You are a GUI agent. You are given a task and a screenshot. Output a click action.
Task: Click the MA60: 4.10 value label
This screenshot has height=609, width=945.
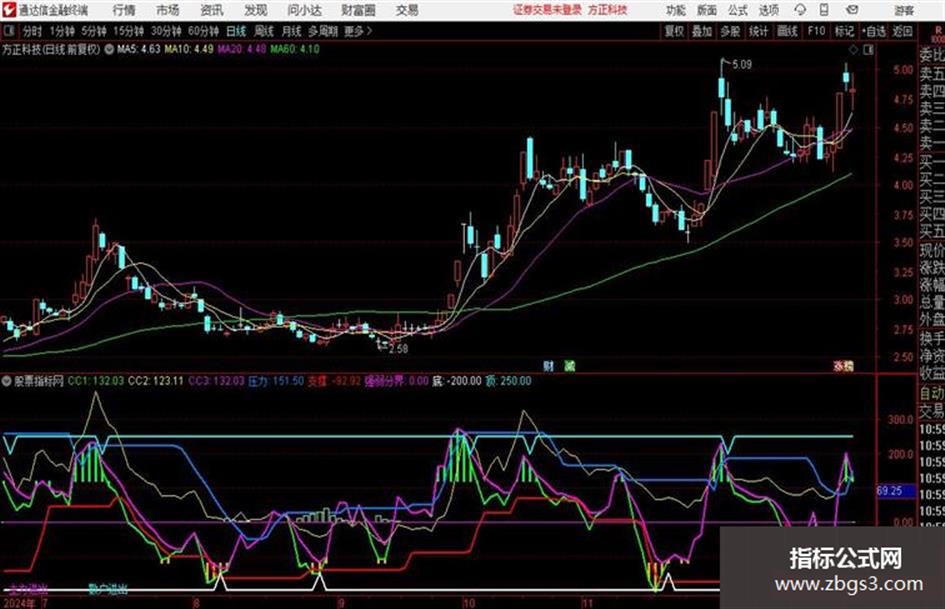295,49
